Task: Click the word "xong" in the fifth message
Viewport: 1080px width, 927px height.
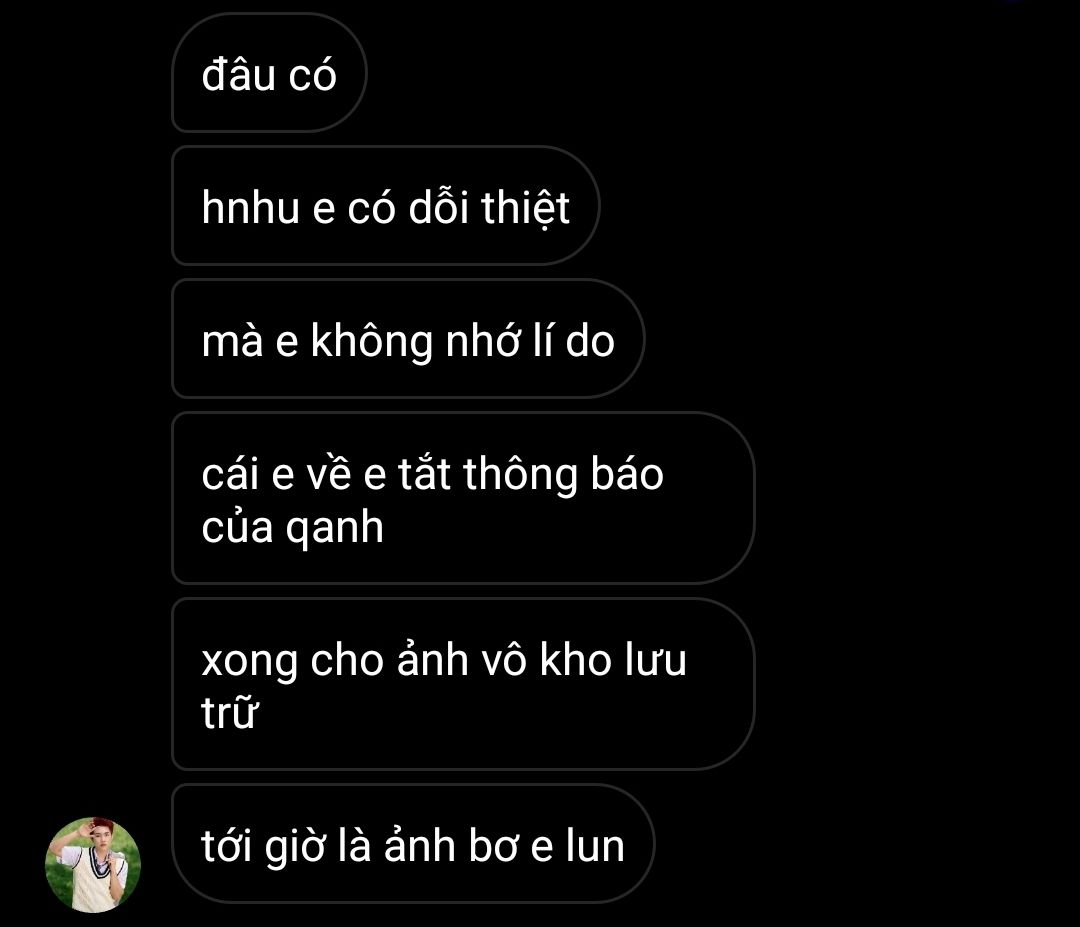Action: [249, 662]
